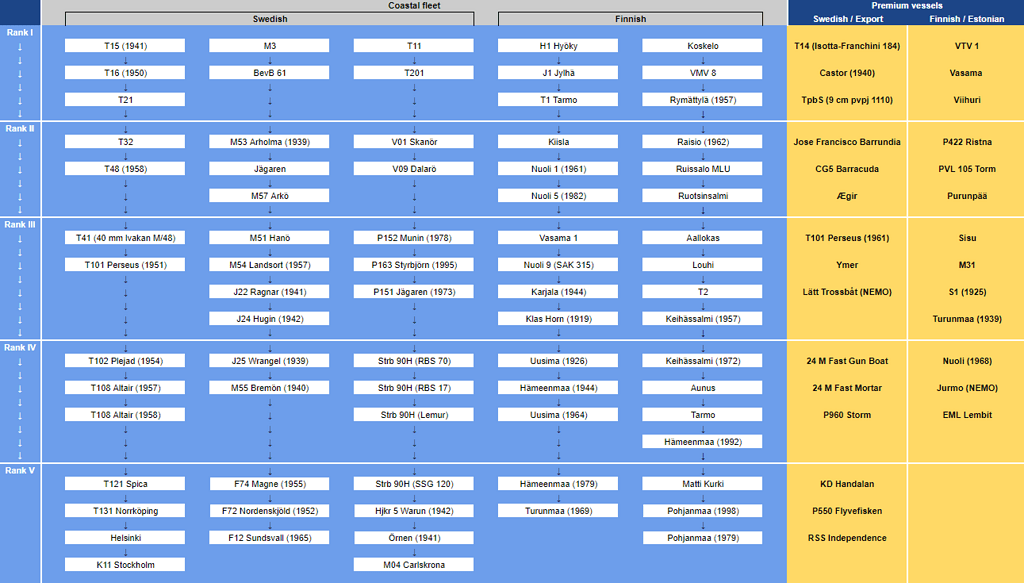Select the Hämeenmaa (1992) minelayer
1024x583 pixels.
click(701, 440)
